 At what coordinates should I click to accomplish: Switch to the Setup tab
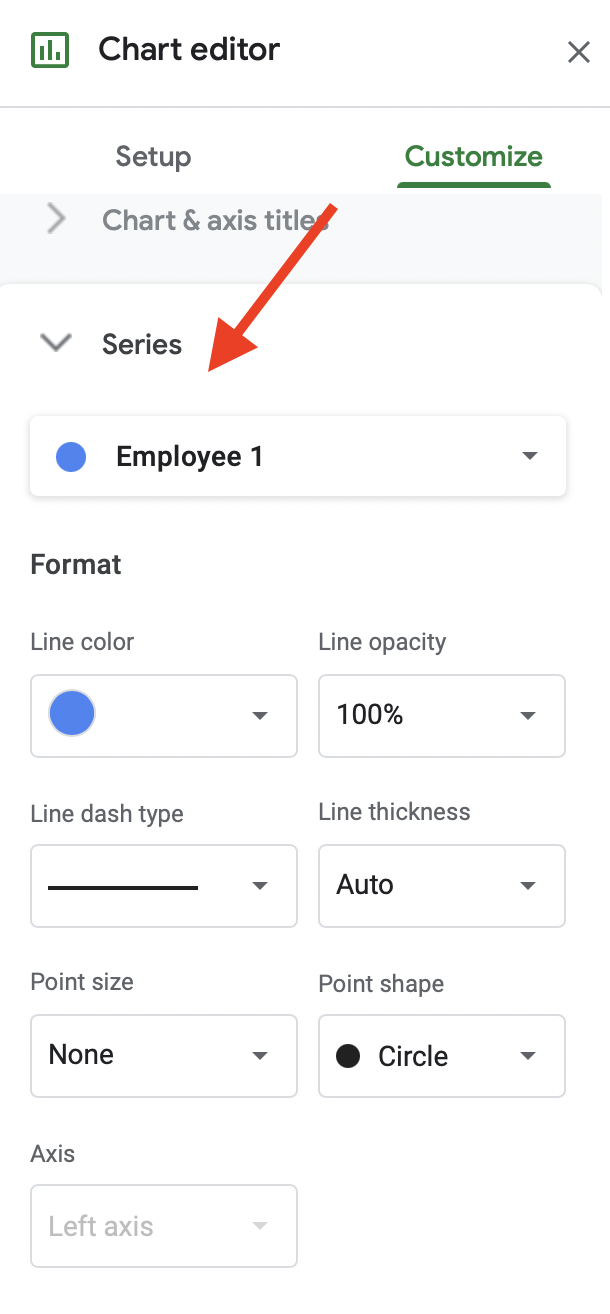[153, 157]
